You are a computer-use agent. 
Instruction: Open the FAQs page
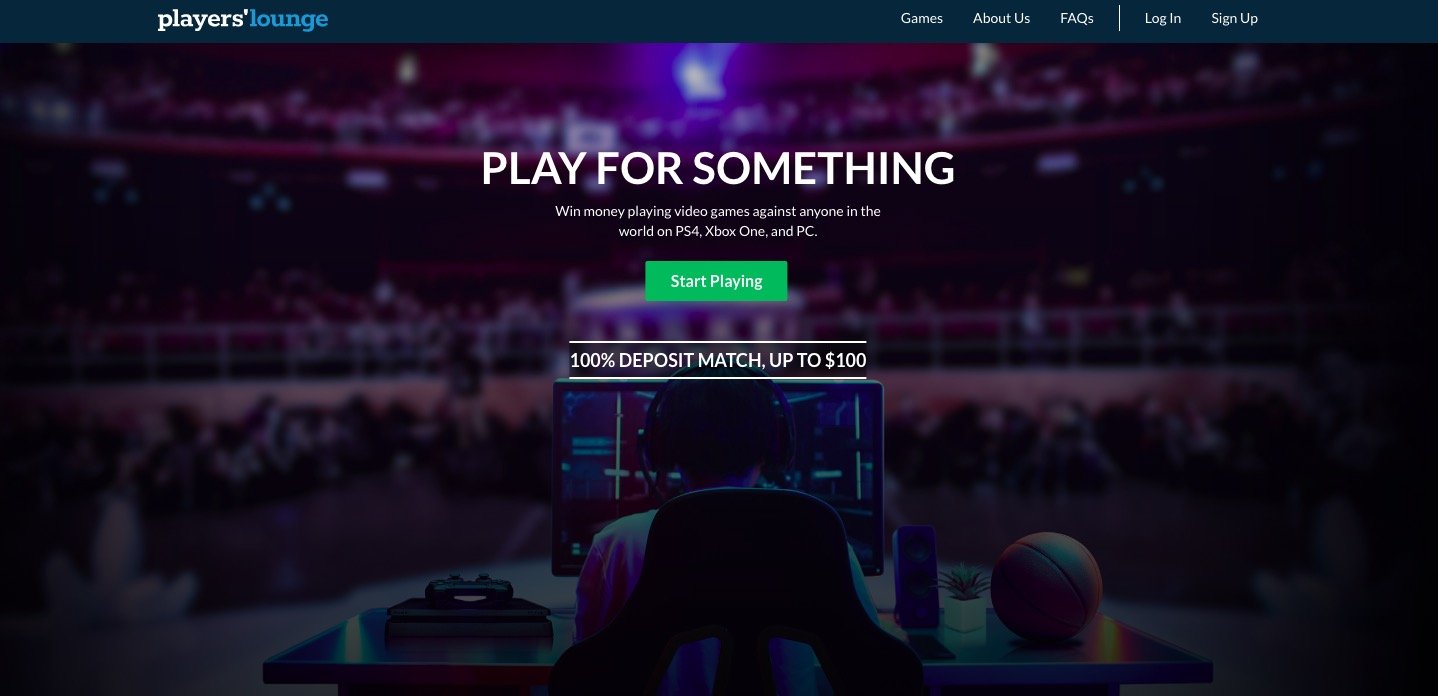pos(1077,18)
